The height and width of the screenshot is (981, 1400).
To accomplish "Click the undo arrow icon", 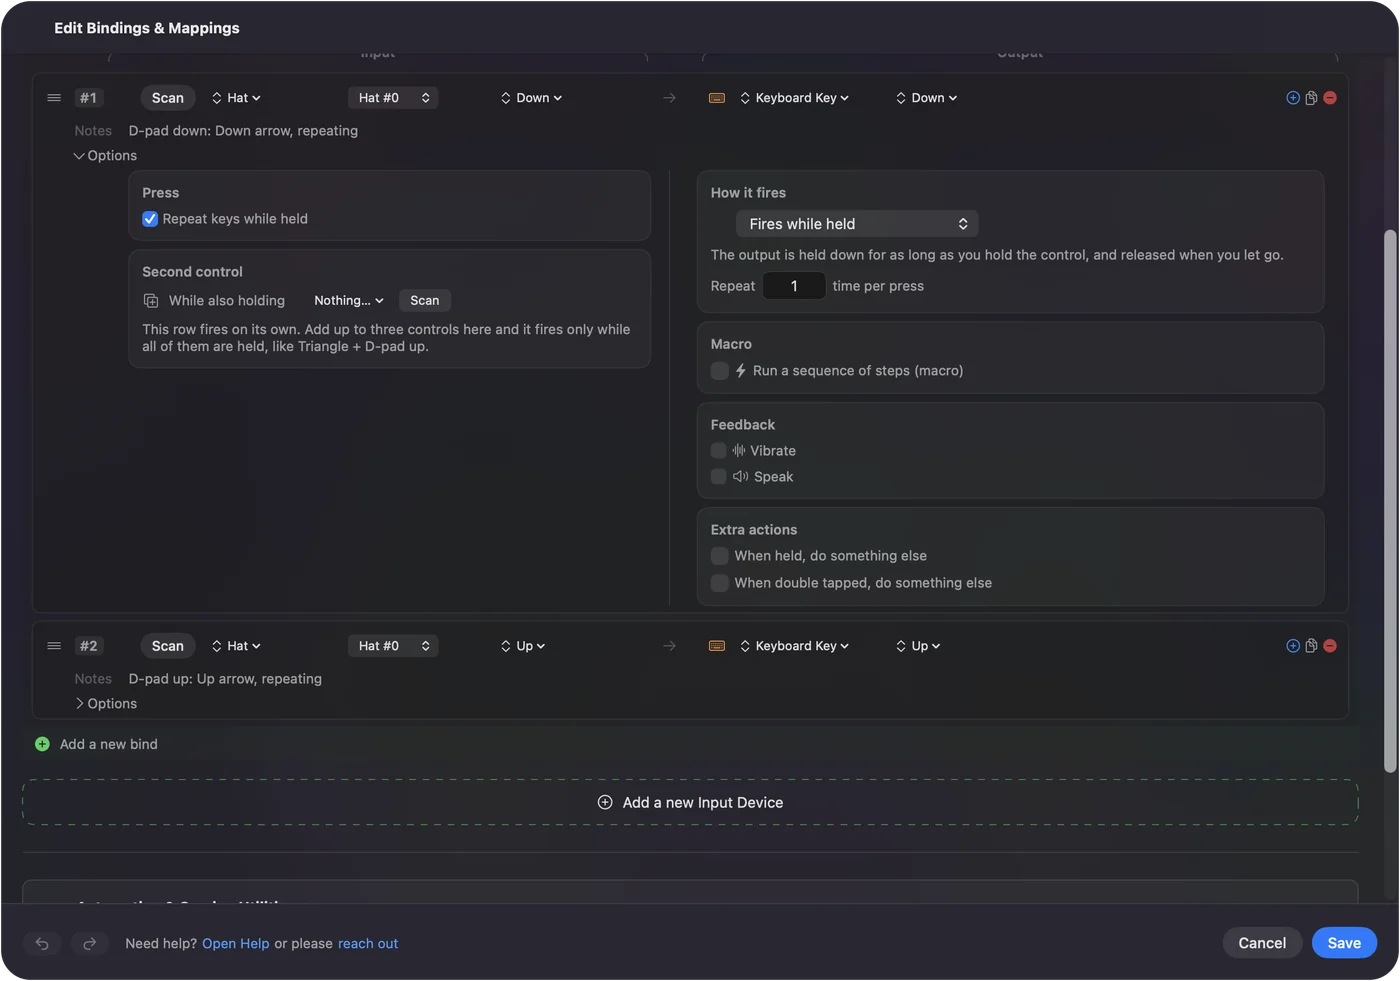I will click(x=42, y=943).
